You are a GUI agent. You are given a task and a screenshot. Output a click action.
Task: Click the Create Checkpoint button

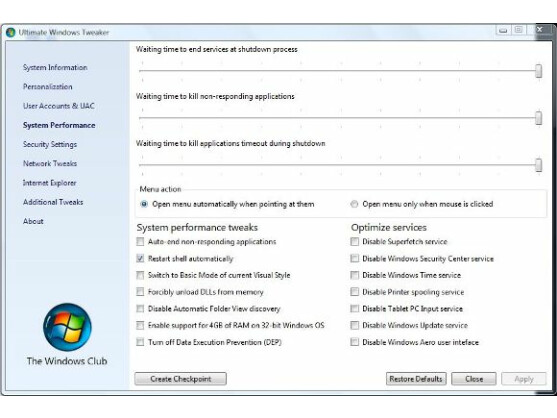180,379
